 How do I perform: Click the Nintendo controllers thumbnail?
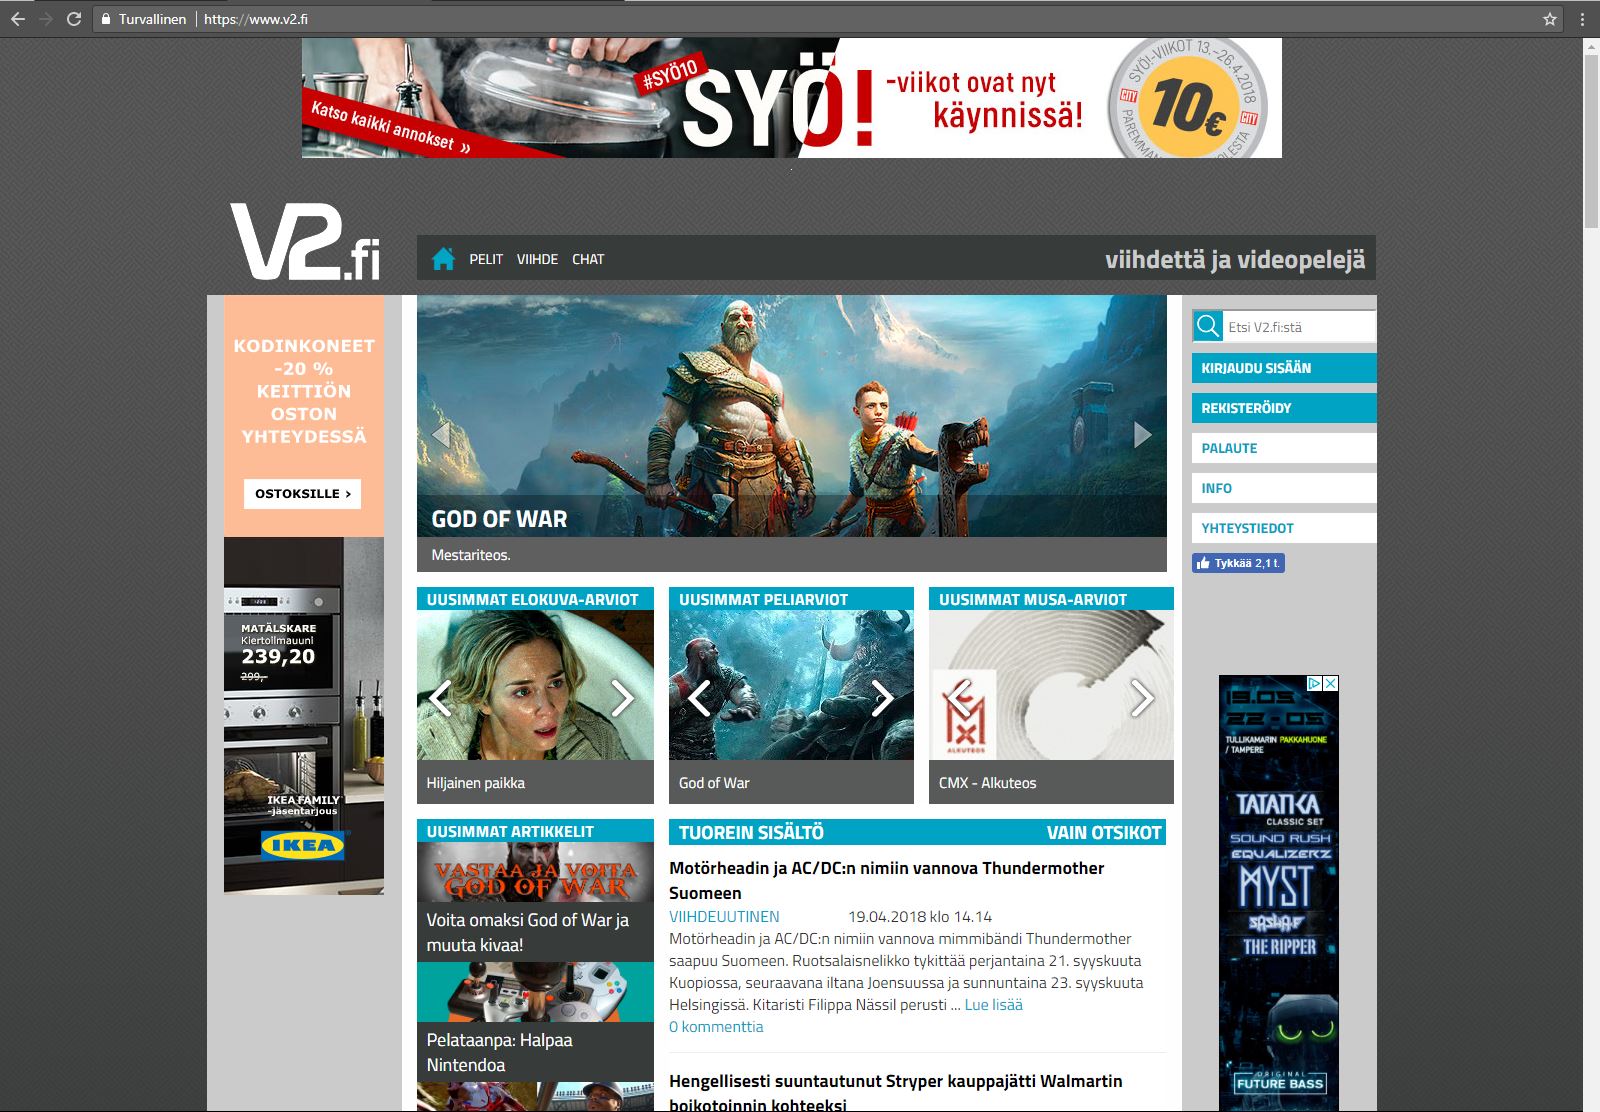pyautogui.click(x=535, y=992)
